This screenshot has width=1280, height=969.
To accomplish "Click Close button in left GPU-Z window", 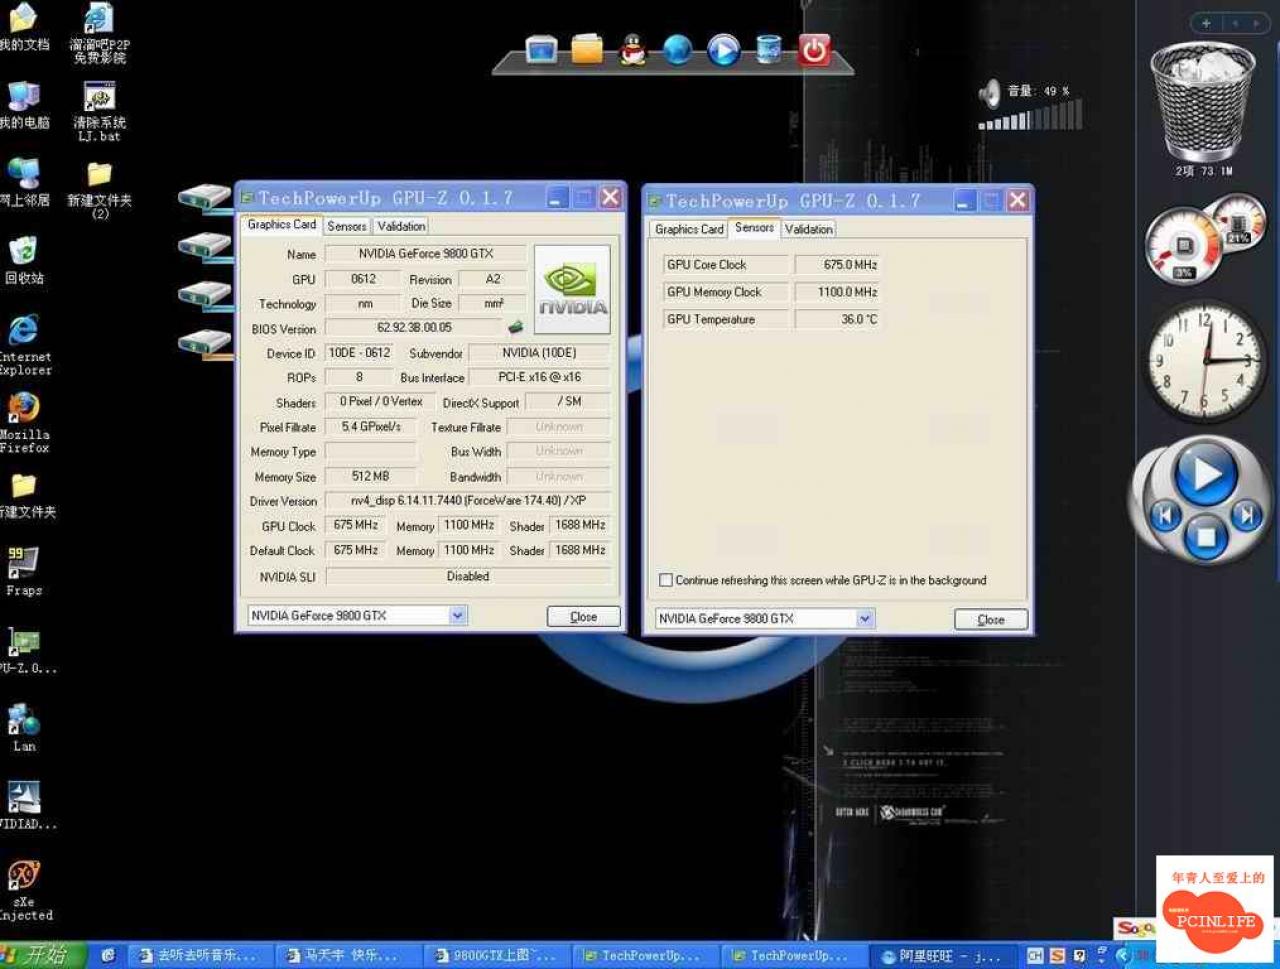I will point(584,617).
